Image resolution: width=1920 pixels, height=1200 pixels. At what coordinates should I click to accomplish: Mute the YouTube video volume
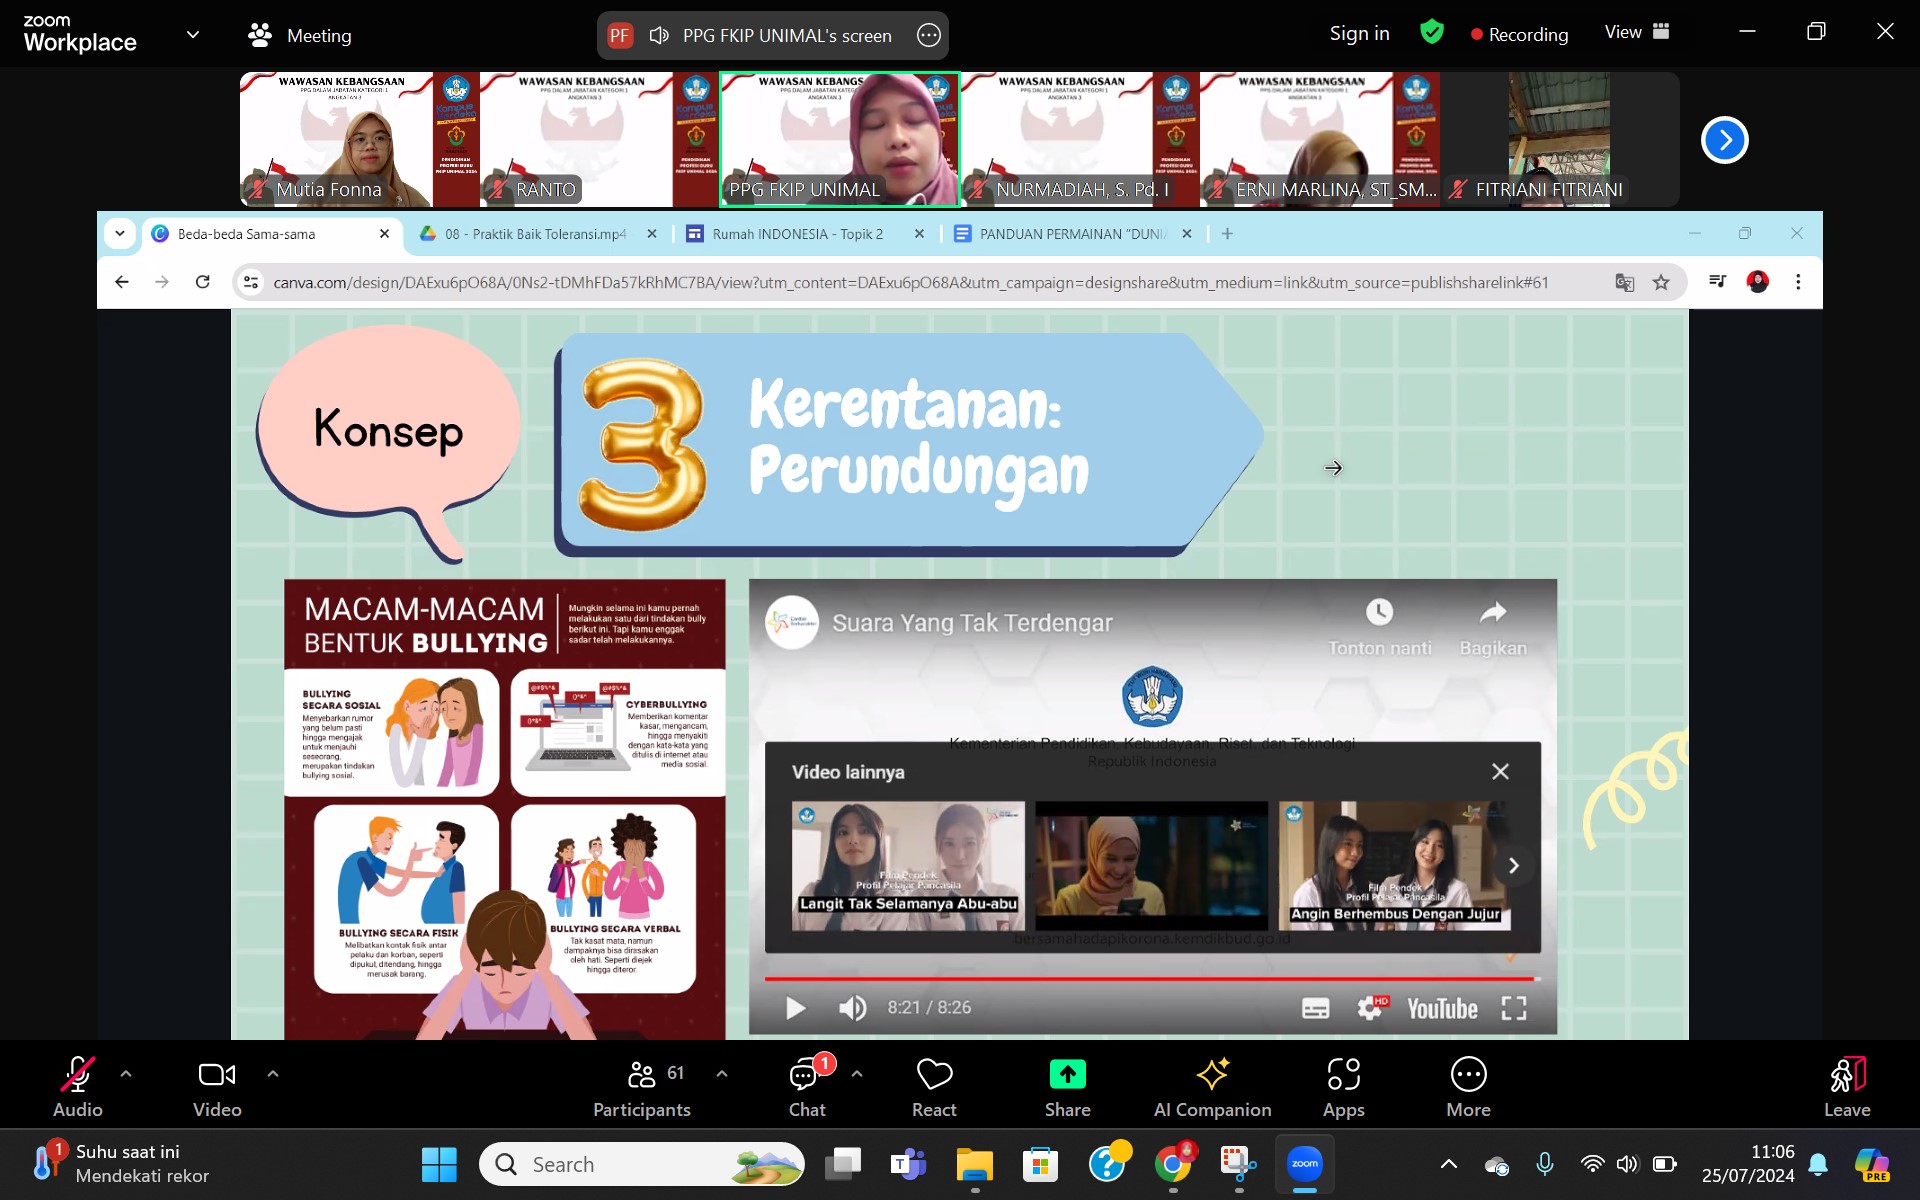click(852, 1008)
